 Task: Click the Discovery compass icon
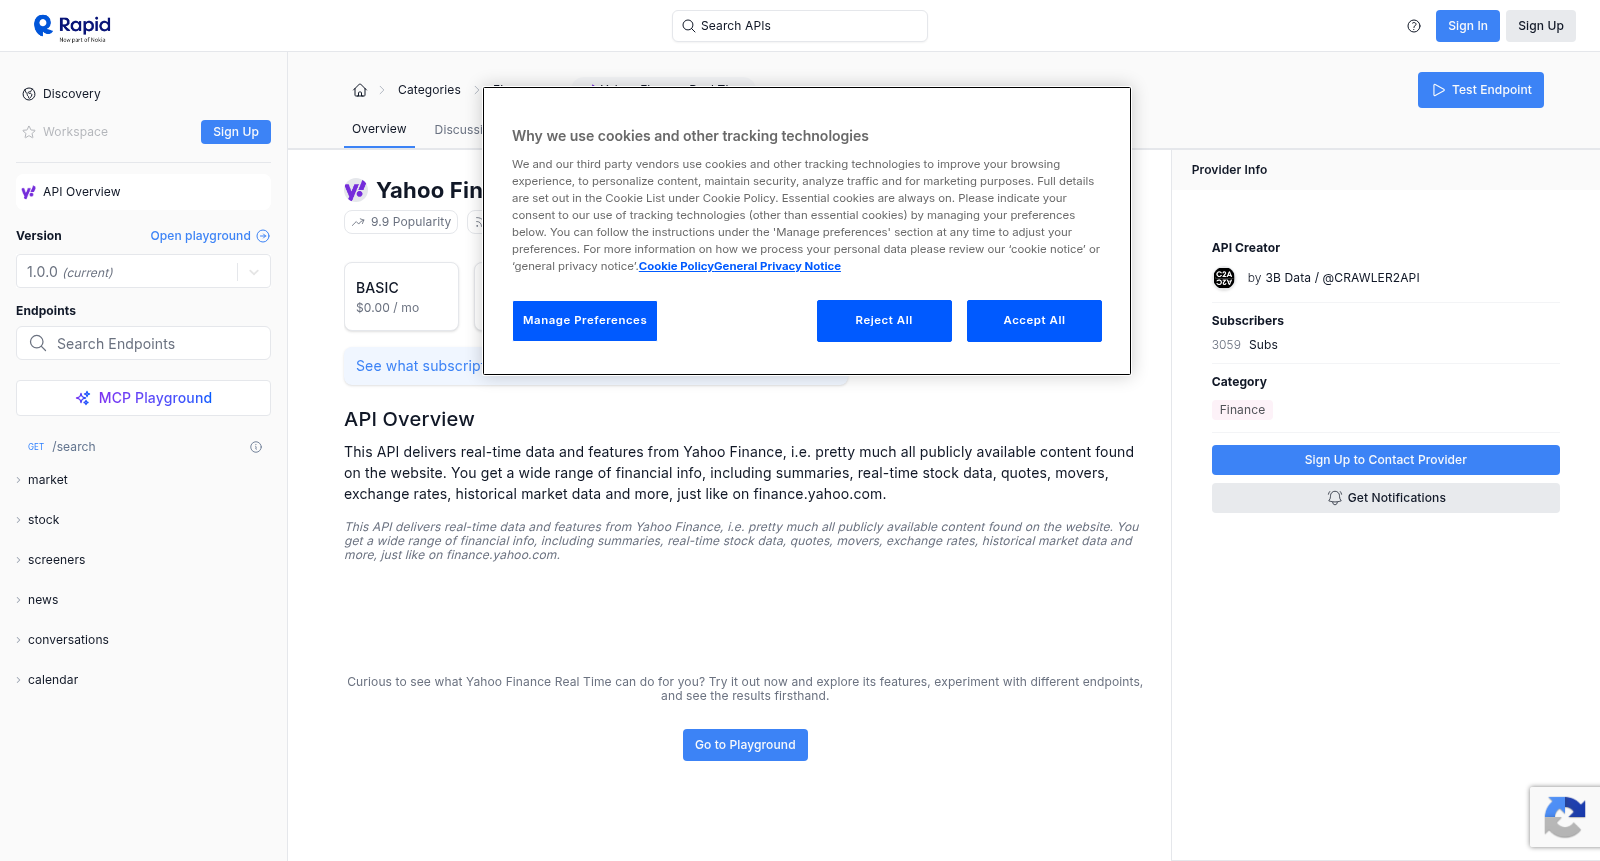tap(29, 94)
